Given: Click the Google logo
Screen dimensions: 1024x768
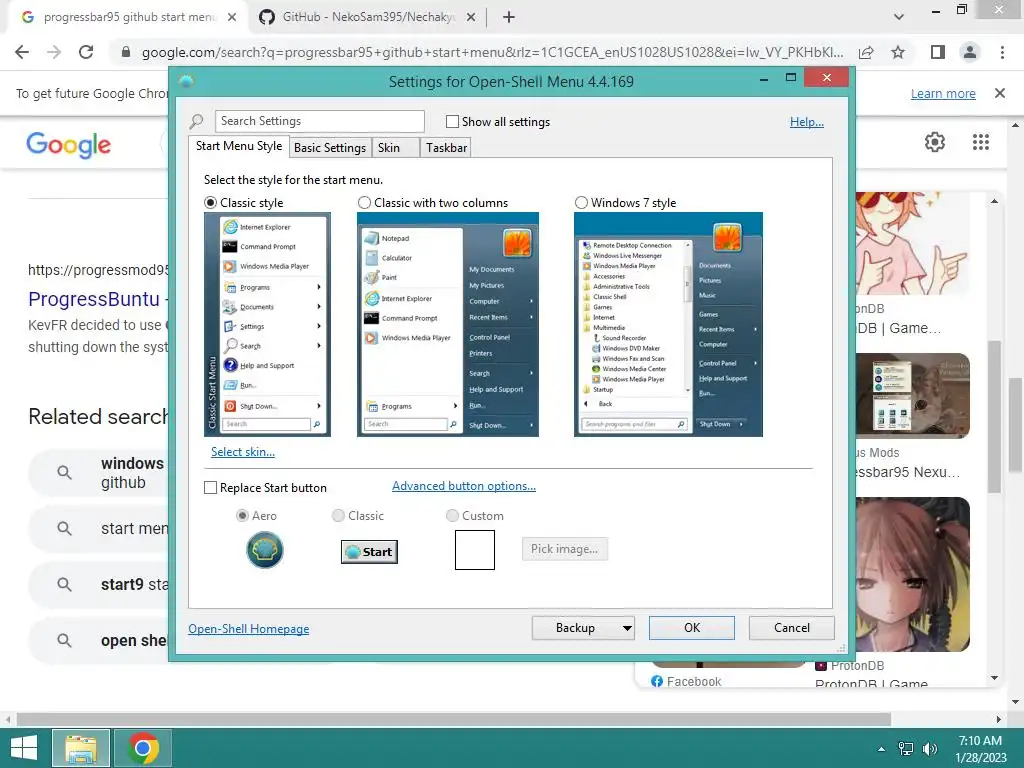Looking at the screenshot, I should pos(69,144).
